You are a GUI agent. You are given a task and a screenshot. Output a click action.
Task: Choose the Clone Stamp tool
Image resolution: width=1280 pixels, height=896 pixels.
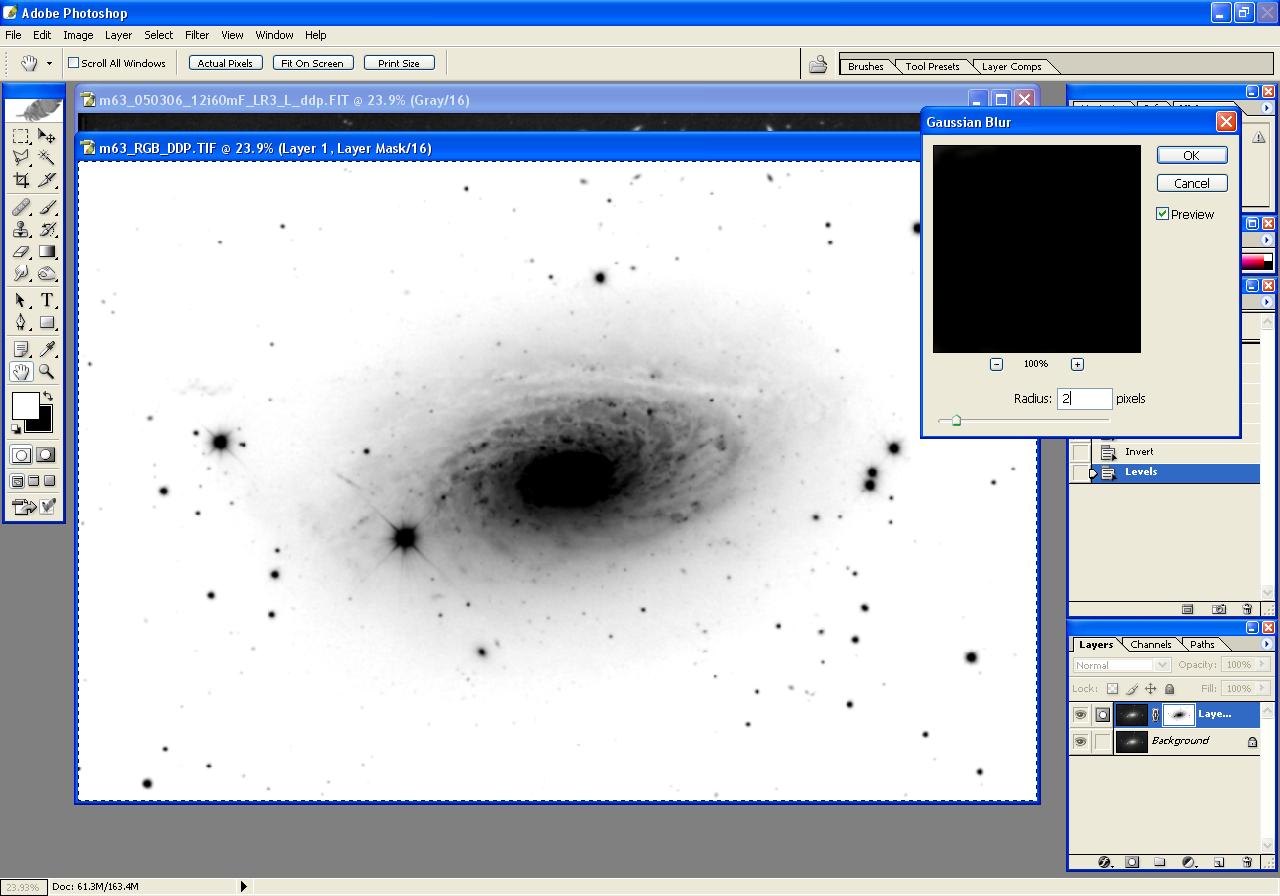coord(21,229)
